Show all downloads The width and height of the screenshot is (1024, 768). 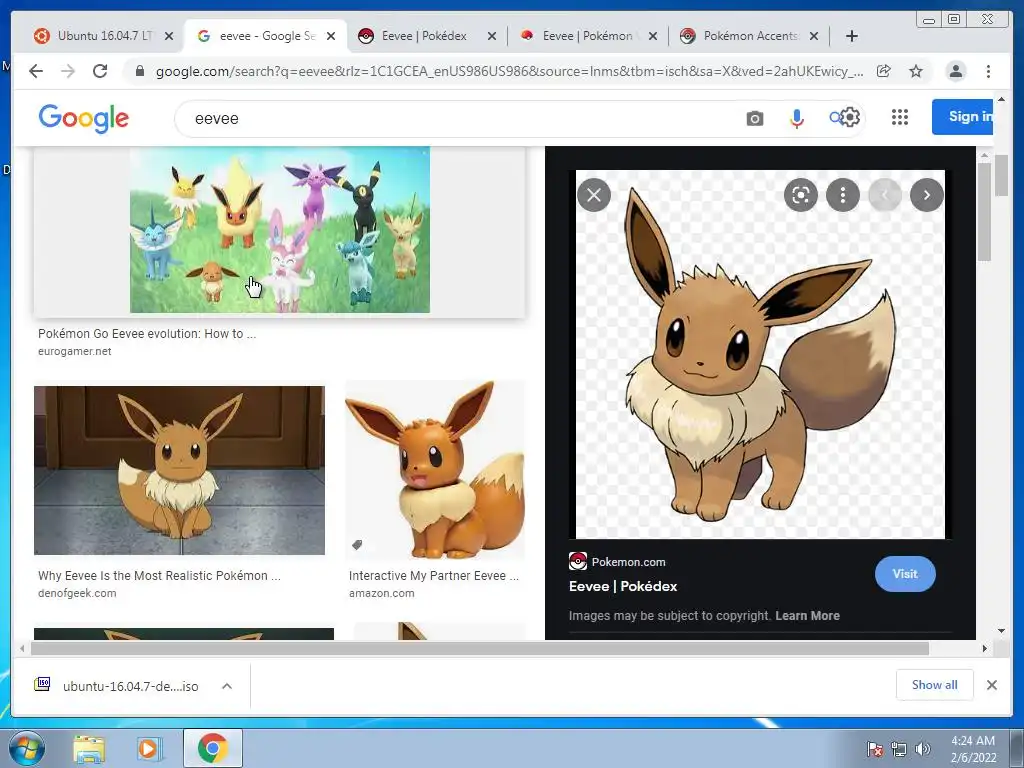[x=935, y=684]
